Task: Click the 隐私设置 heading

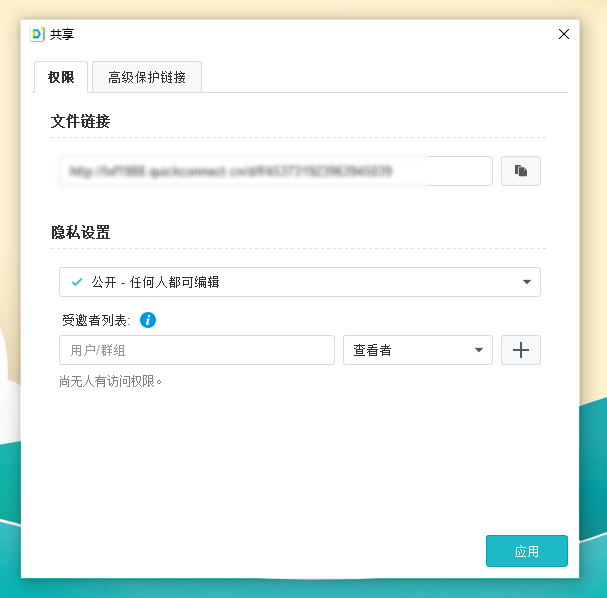Action: click(x=81, y=232)
